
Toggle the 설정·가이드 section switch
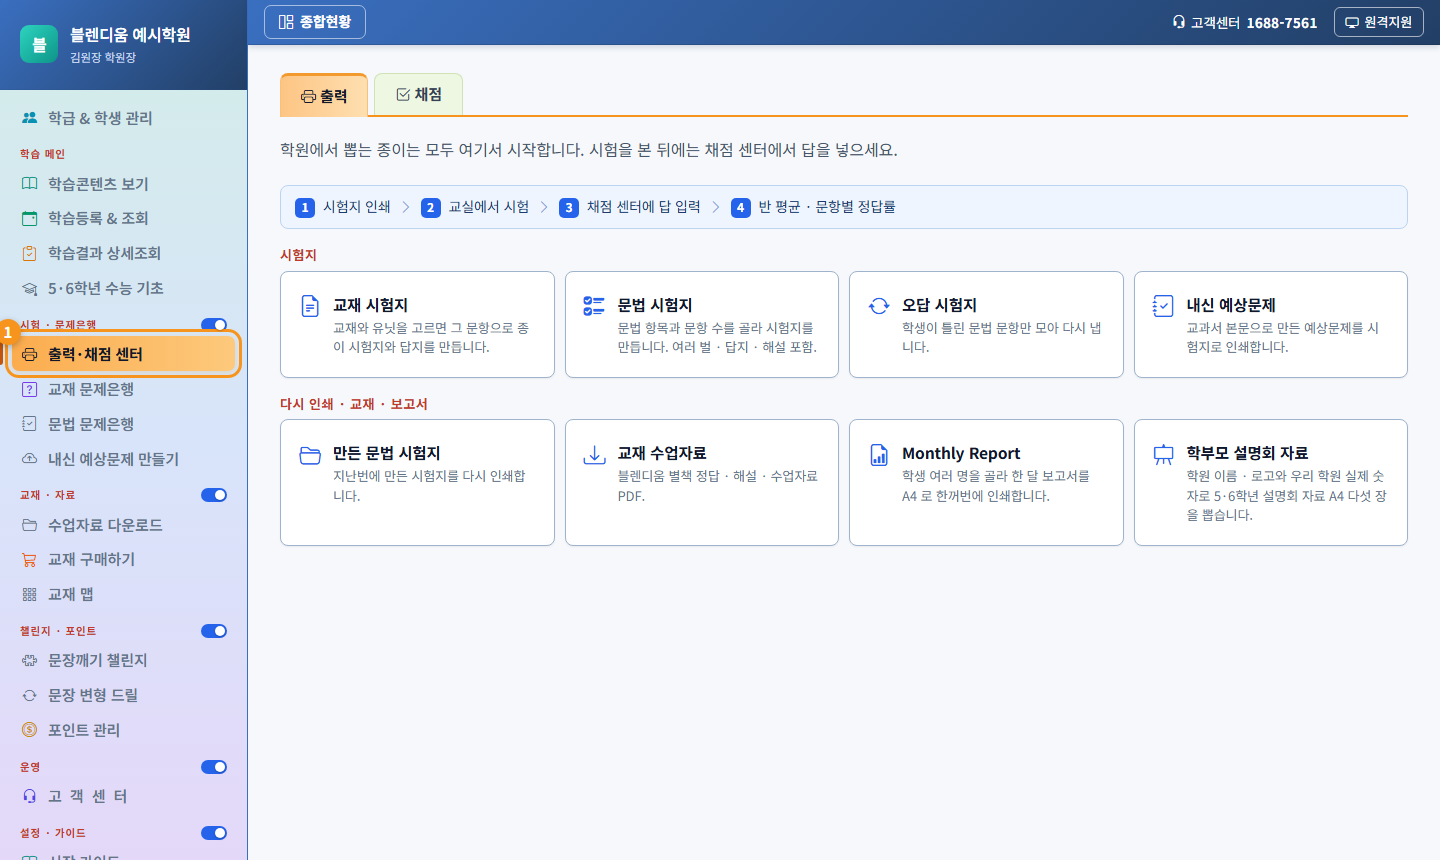point(214,833)
